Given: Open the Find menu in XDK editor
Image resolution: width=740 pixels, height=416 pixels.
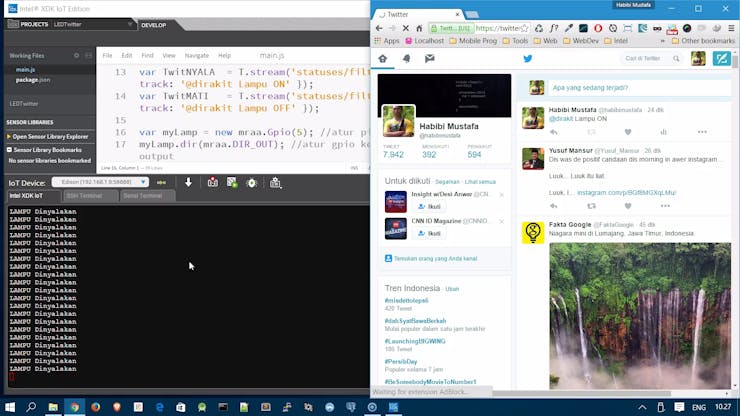Looking at the screenshot, I should point(147,55).
